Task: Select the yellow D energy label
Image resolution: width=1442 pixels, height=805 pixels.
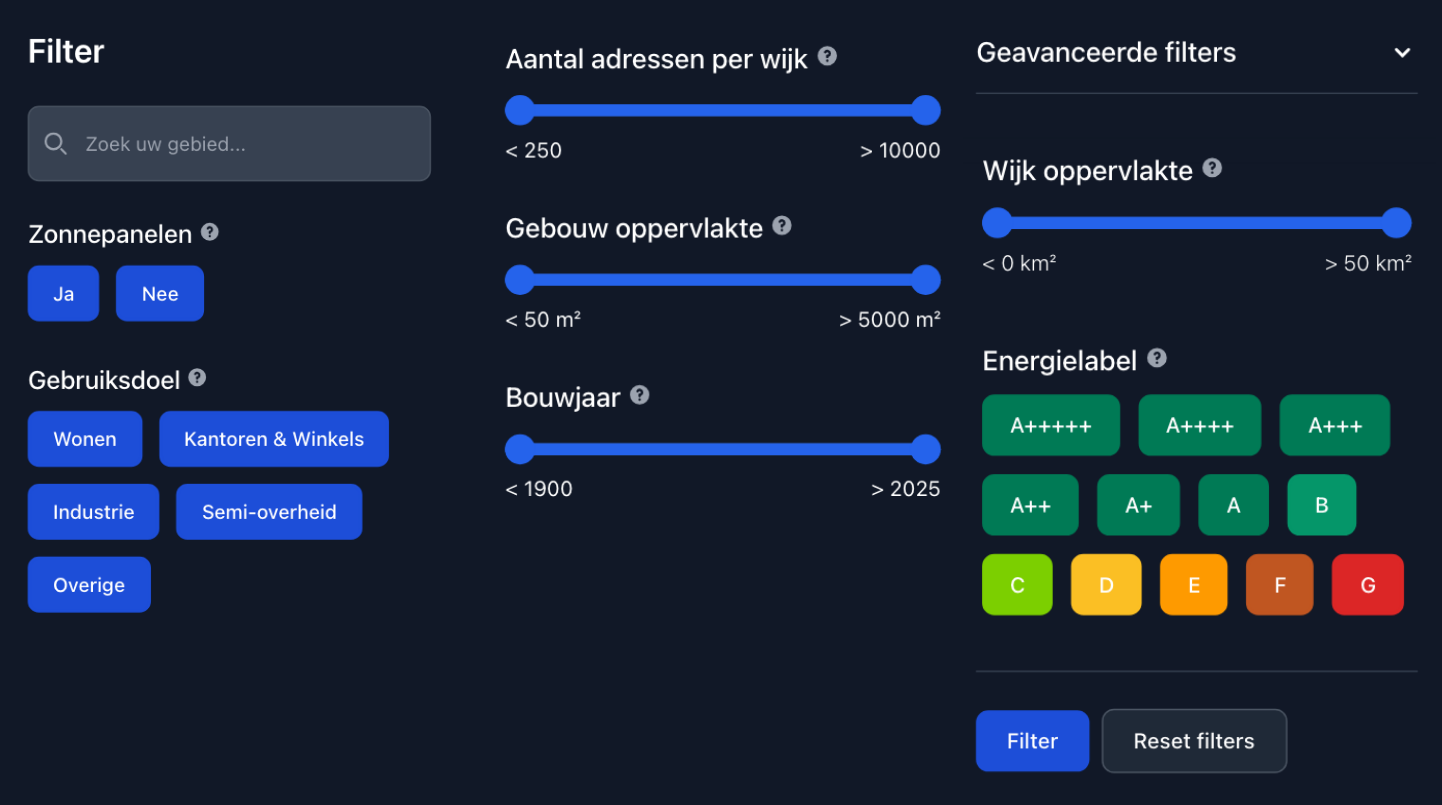Action: click(1106, 585)
